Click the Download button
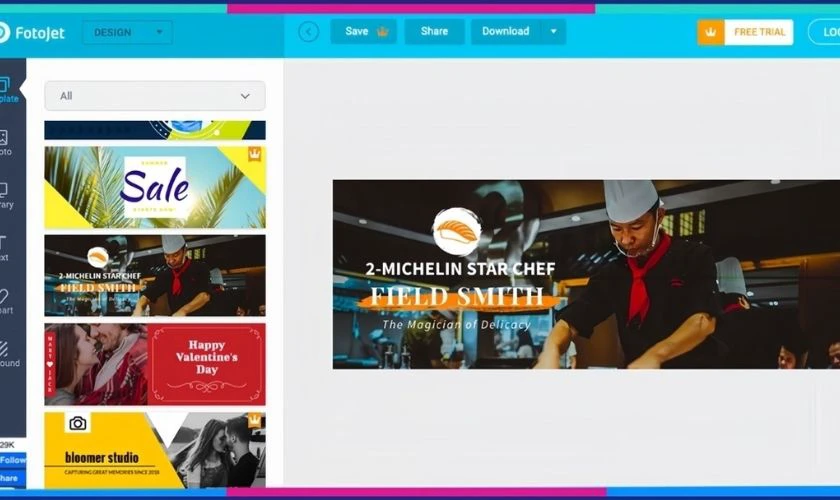The width and height of the screenshot is (840, 500). click(x=506, y=32)
